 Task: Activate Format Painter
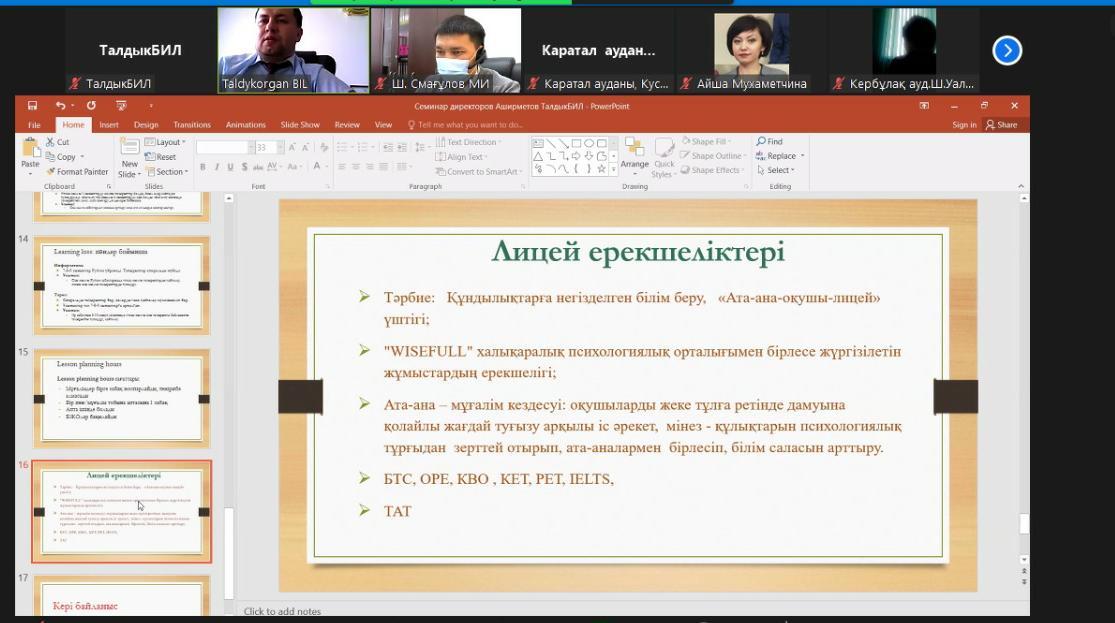77,171
